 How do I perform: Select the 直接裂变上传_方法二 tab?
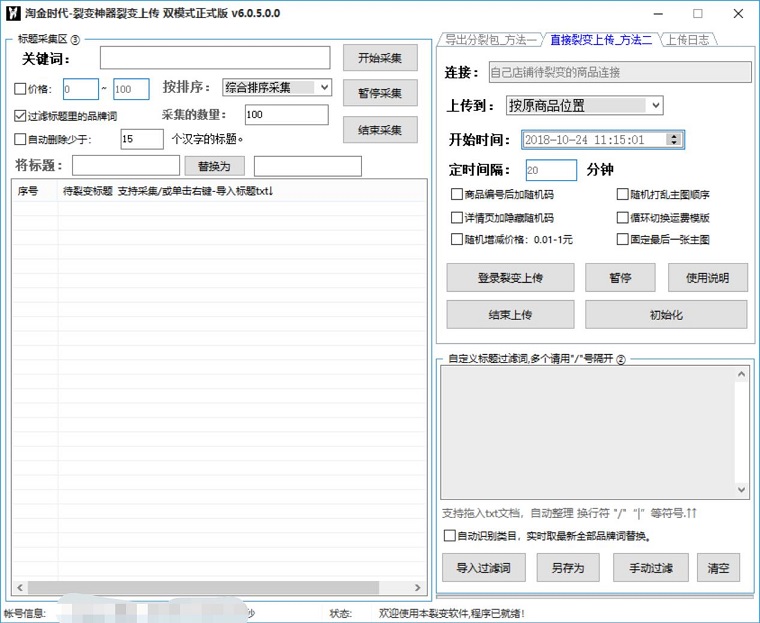click(x=601, y=40)
